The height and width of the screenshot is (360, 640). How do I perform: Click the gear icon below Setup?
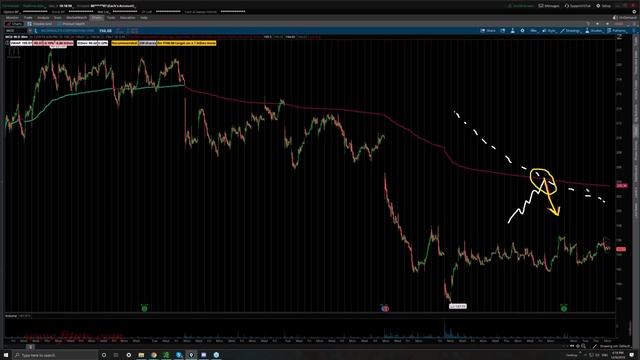coord(634,12)
